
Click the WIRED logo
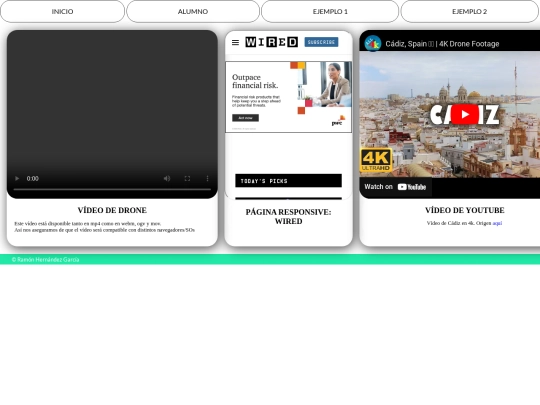[271, 42]
